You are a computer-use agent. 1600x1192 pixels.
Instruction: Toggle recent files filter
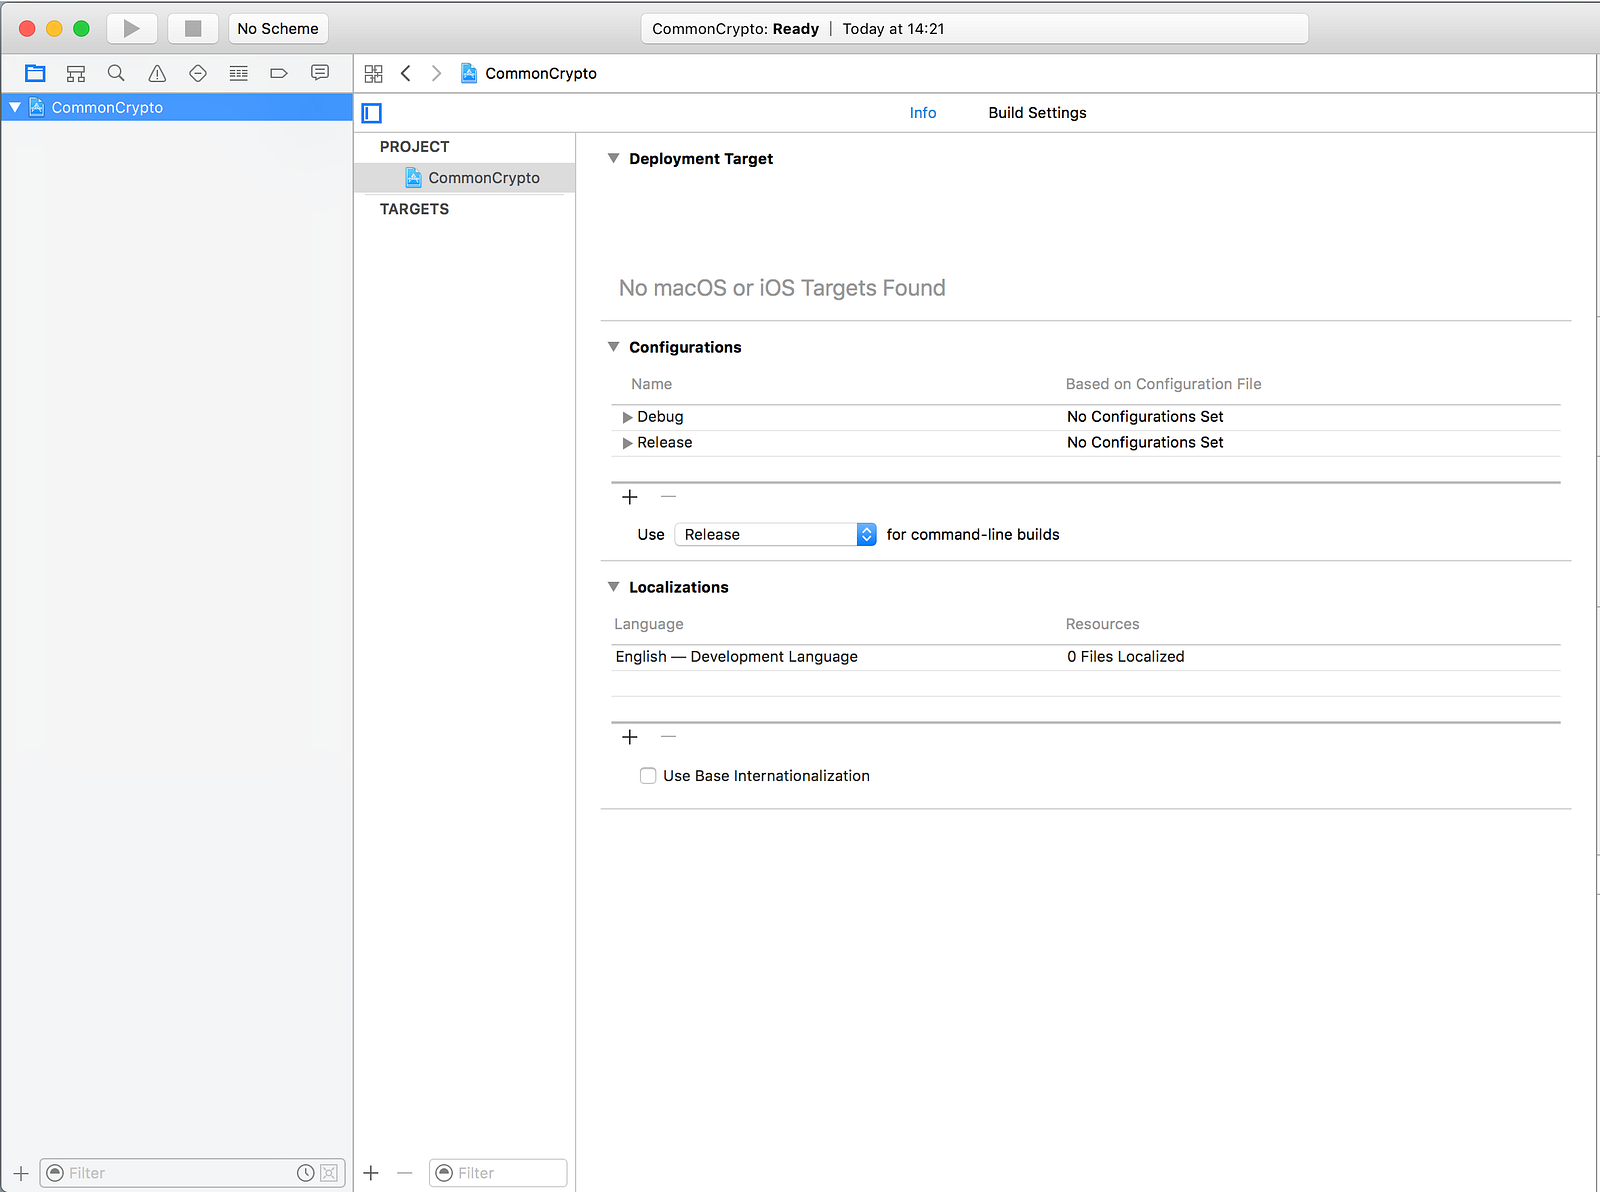pyautogui.click(x=306, y=1173)
